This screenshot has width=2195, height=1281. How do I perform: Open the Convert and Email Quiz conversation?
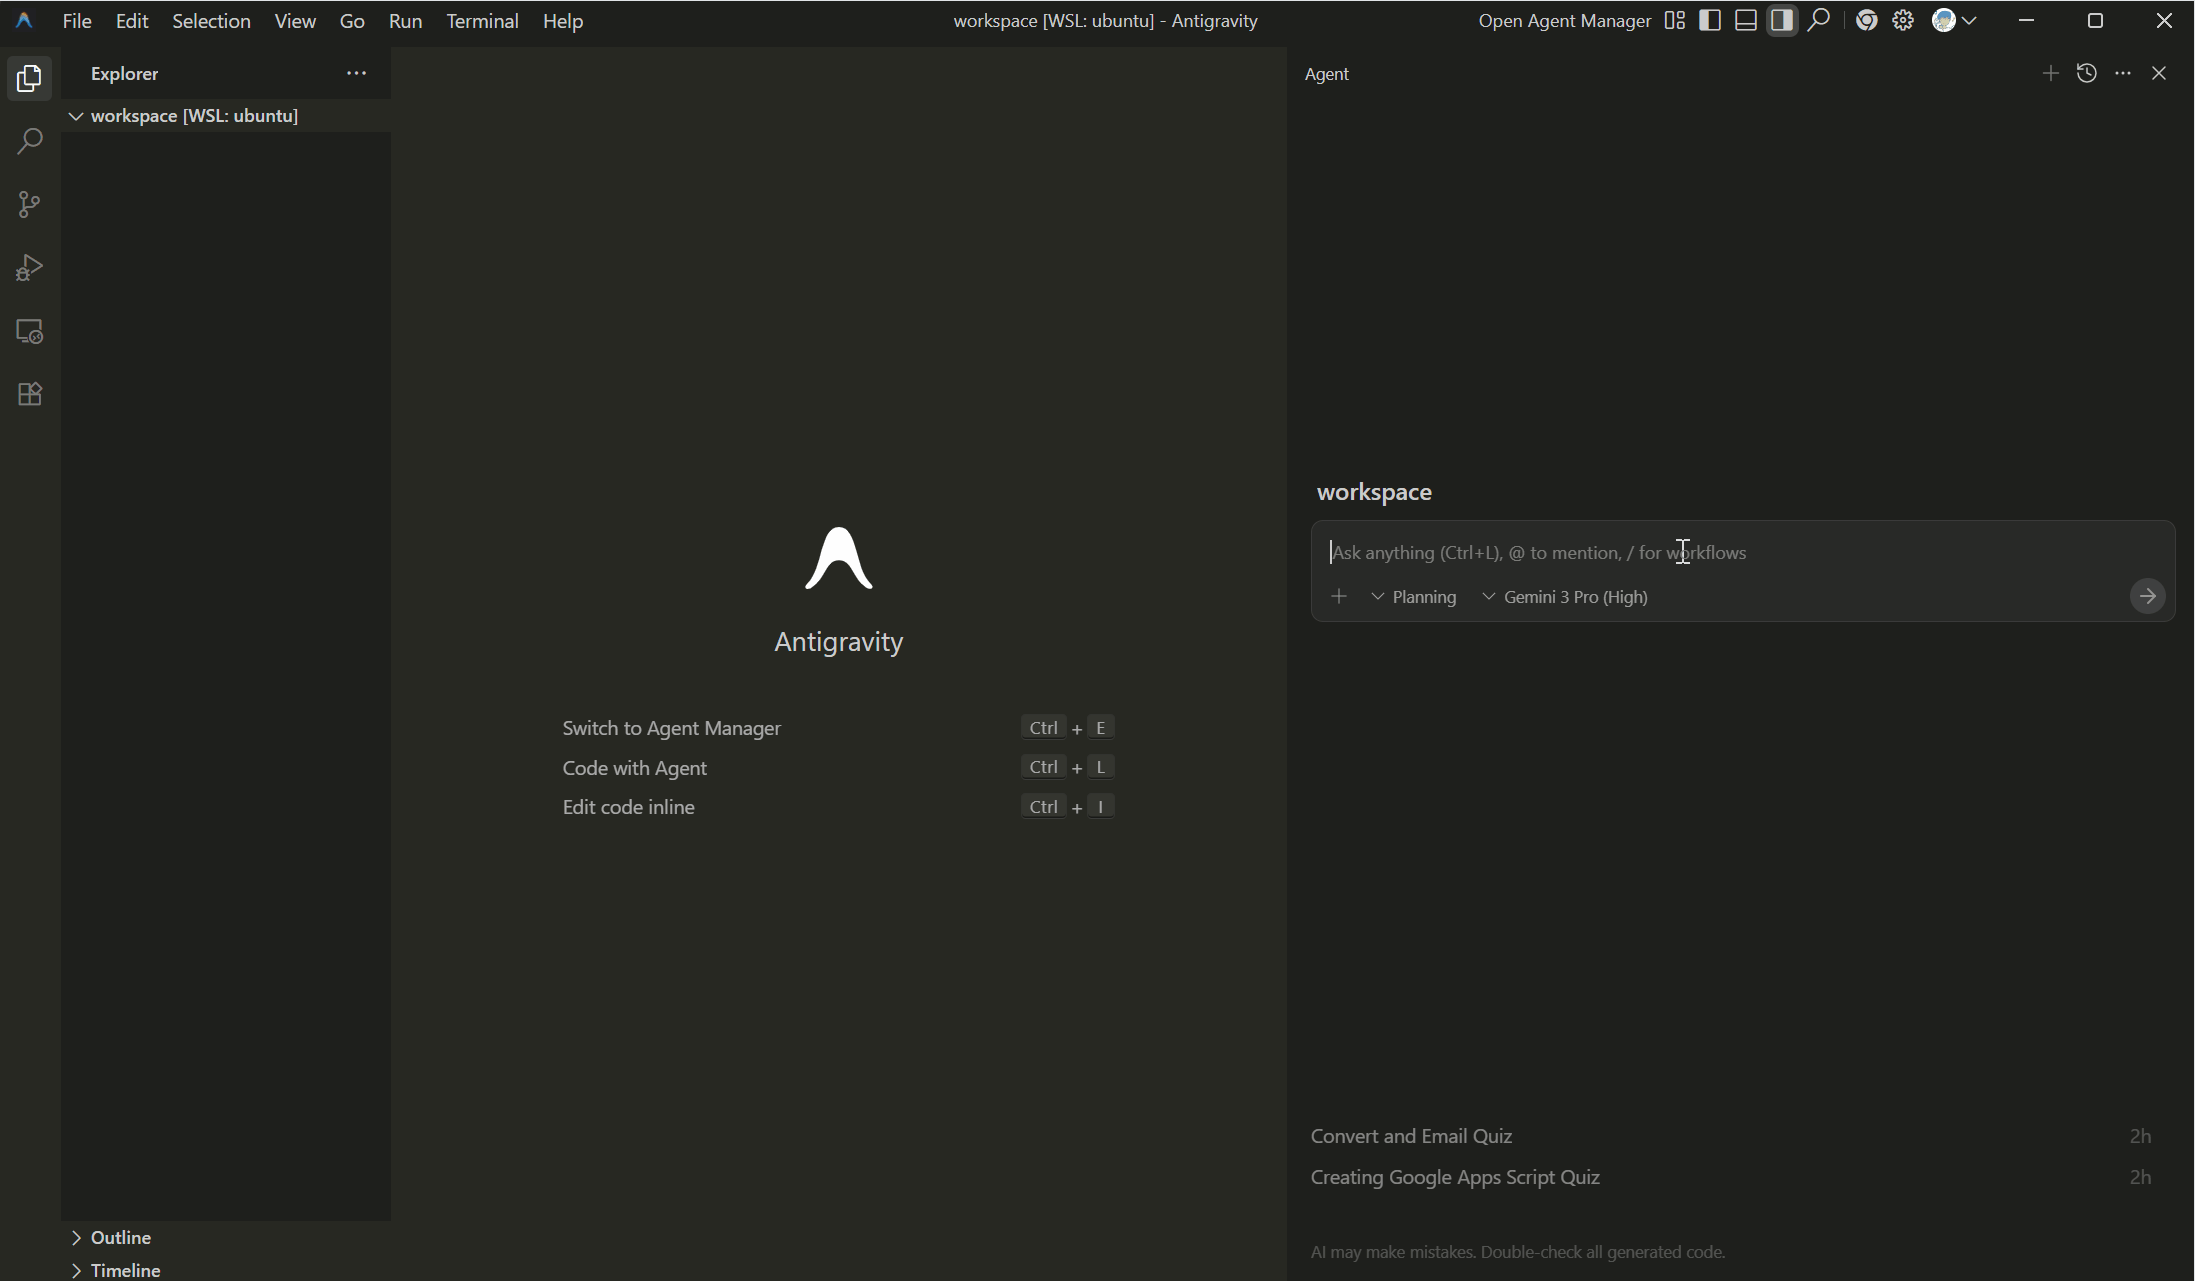(1411, 1136)
